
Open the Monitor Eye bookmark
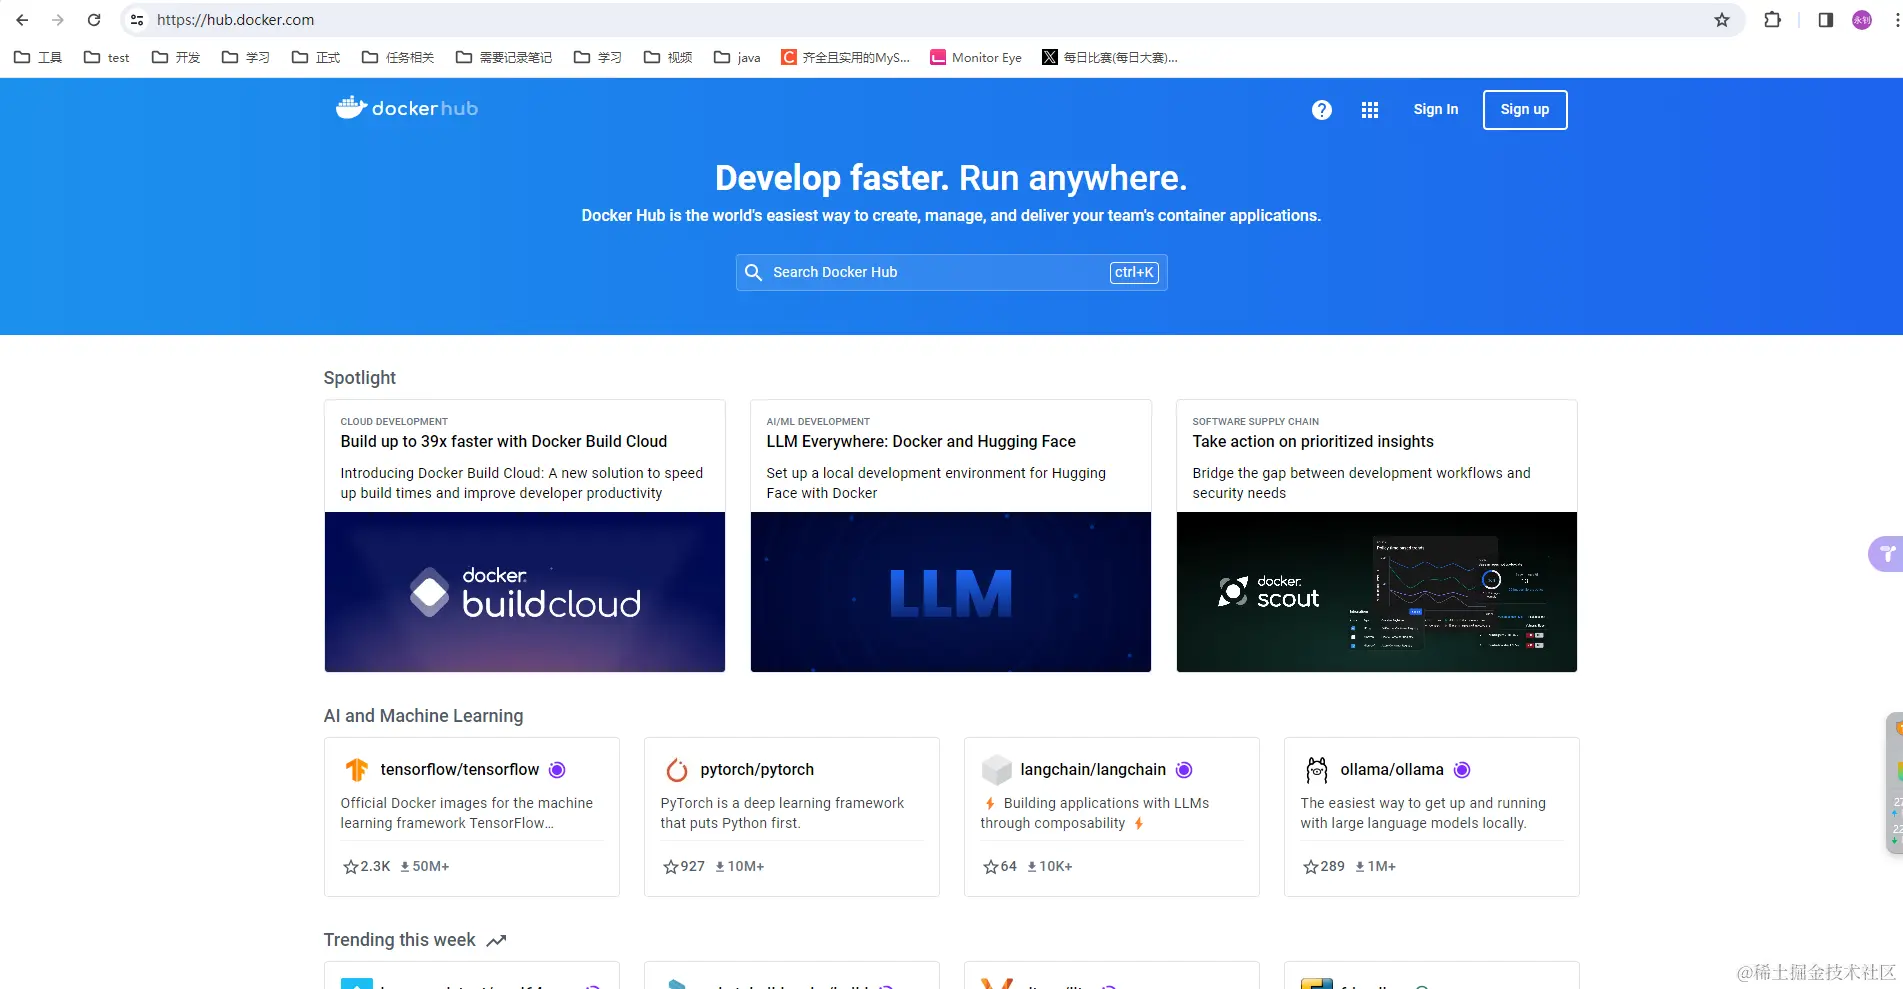point(976,57)
